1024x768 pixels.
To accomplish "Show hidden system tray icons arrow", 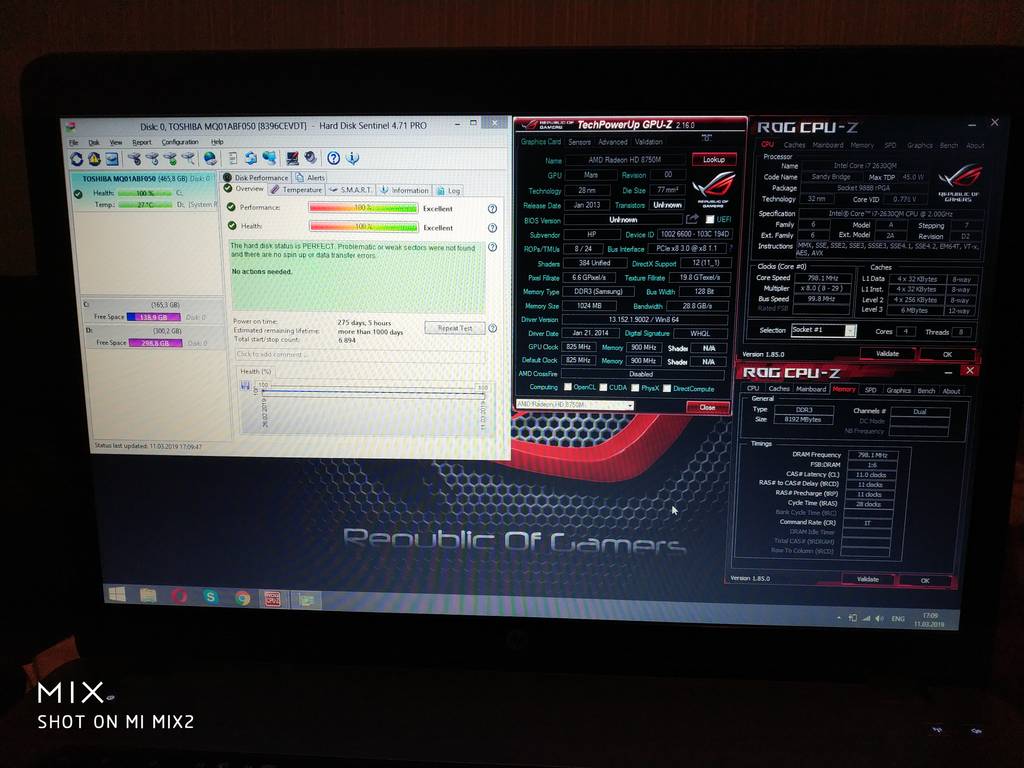I will [x=839, y=617].
